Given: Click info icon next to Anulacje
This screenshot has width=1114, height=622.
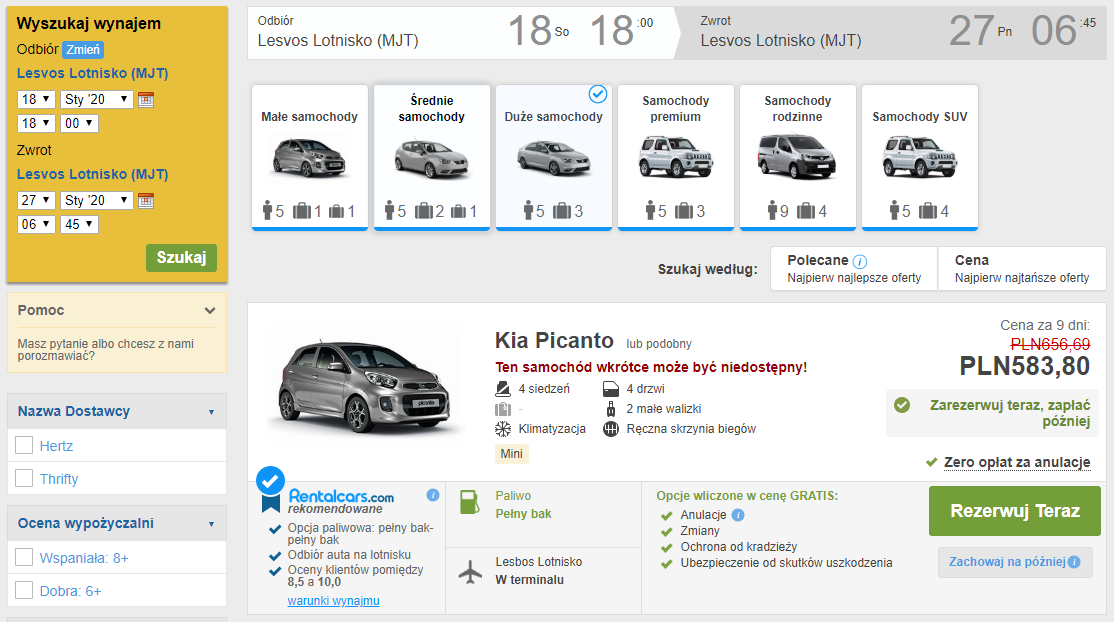Looking at the screenshot, I should pyautogui.click(x=738, y=515).
